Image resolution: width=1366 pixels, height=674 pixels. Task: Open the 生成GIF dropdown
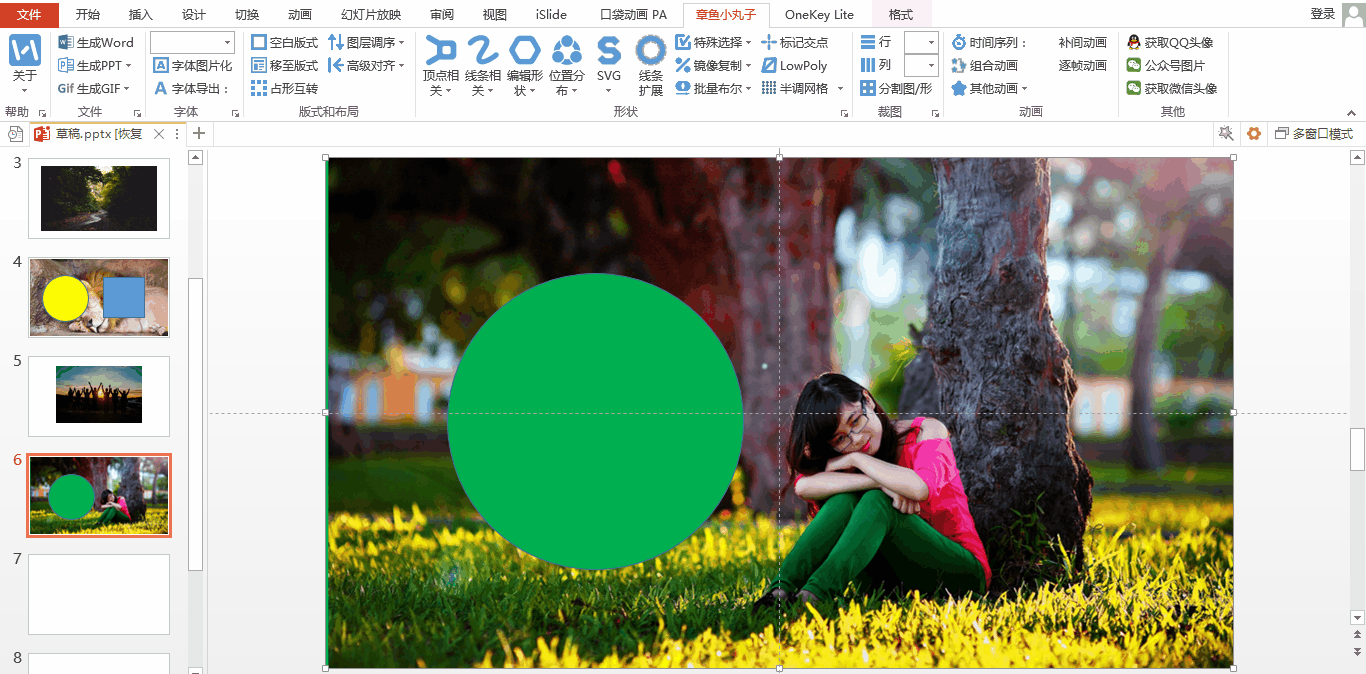(96, 88)
